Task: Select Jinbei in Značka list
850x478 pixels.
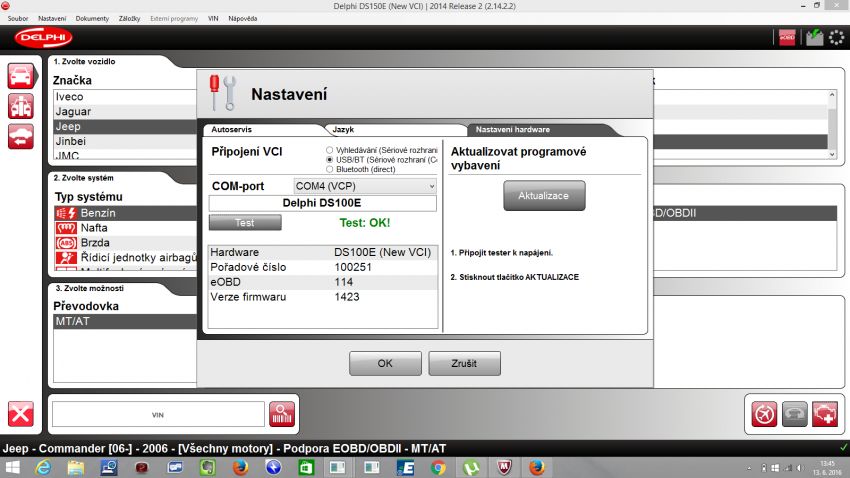Action: (x=125, y=141)
